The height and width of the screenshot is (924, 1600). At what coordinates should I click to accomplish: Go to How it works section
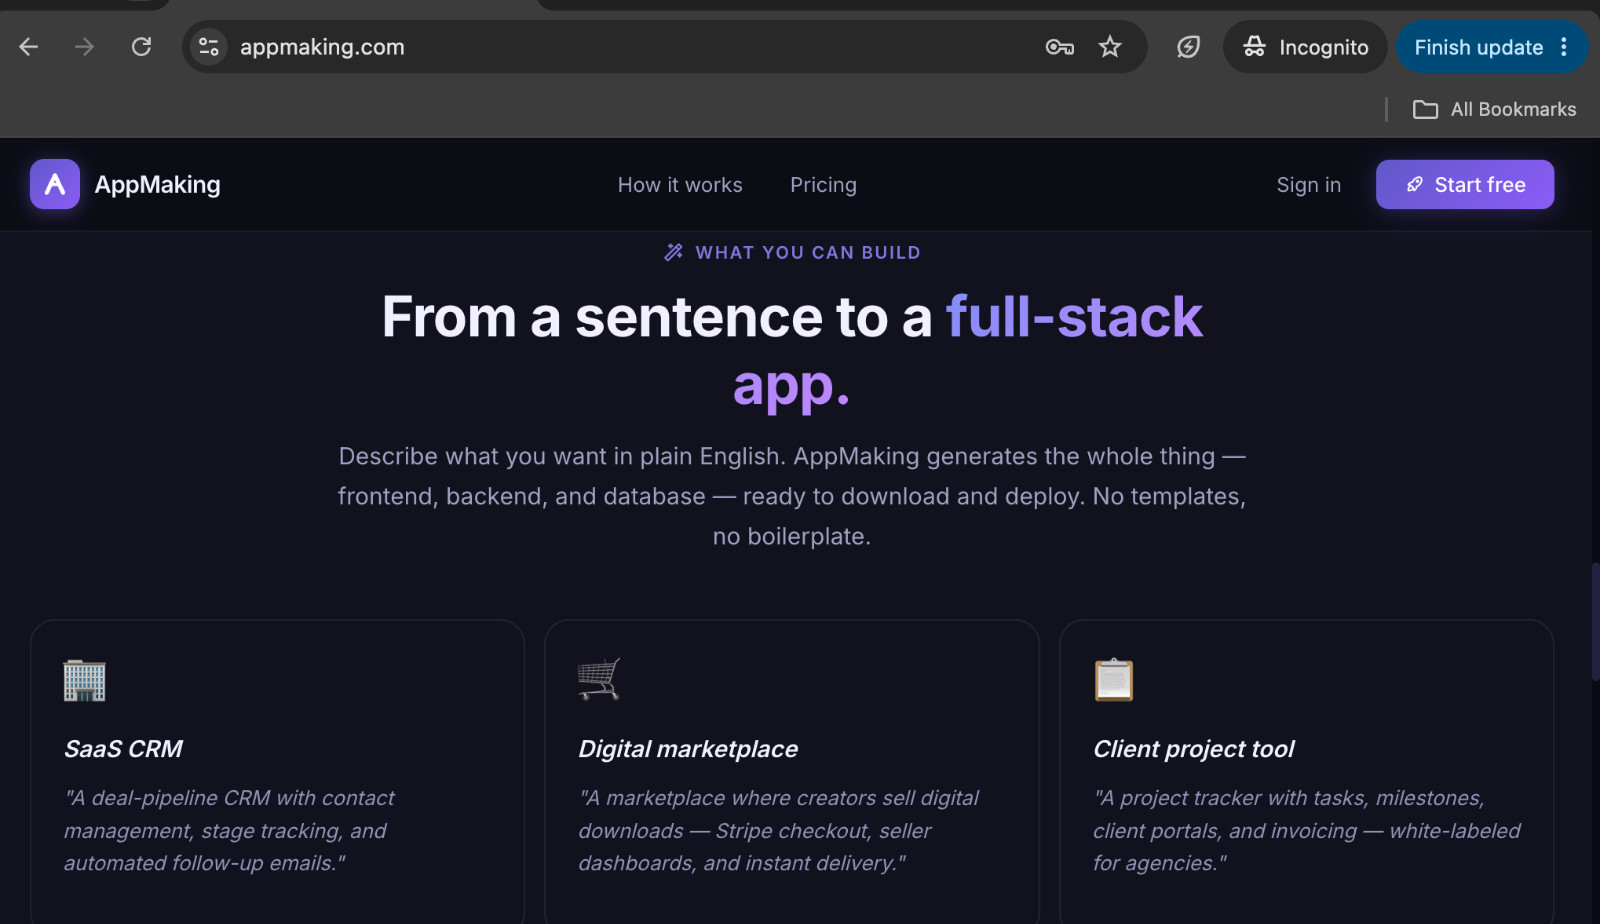pos(680,185)
